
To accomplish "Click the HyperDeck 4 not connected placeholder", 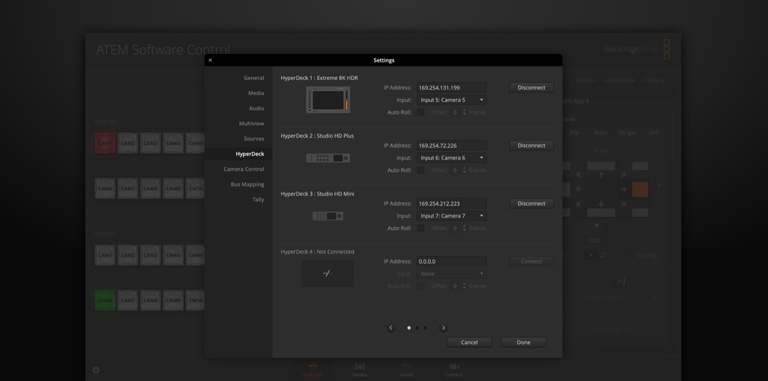I will [327, 274].
